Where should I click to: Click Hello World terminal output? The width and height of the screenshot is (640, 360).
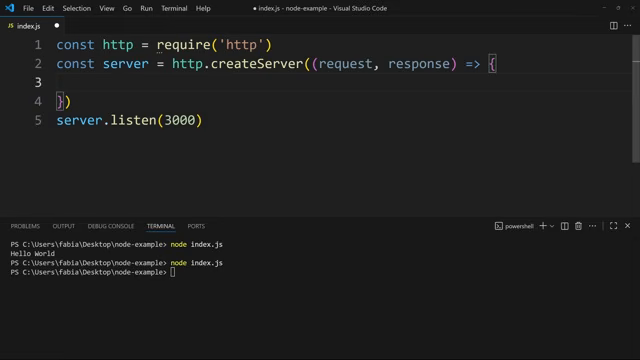(x=33, y=253)
